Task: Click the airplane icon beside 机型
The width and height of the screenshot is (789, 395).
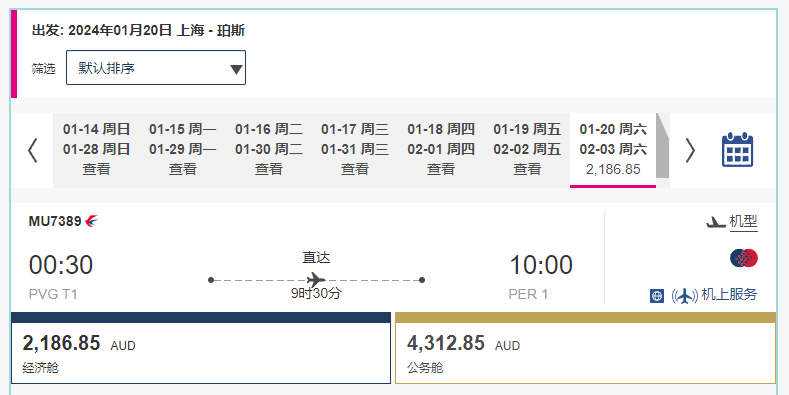Action: coord(715,222)
